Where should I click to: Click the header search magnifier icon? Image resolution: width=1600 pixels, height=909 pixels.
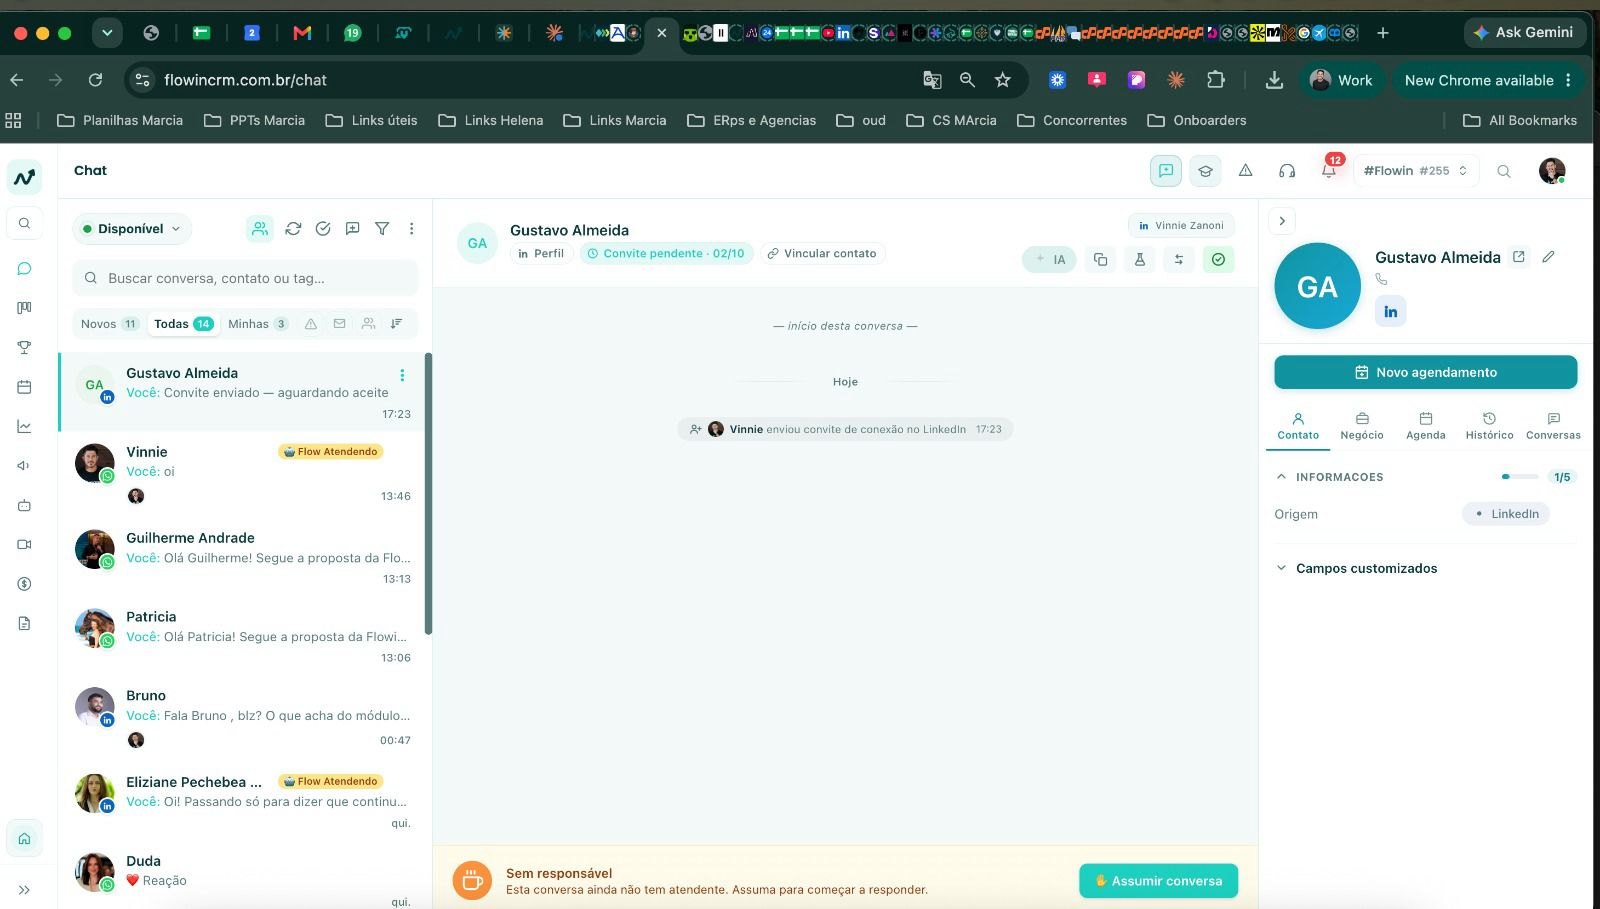point(1503,171)
